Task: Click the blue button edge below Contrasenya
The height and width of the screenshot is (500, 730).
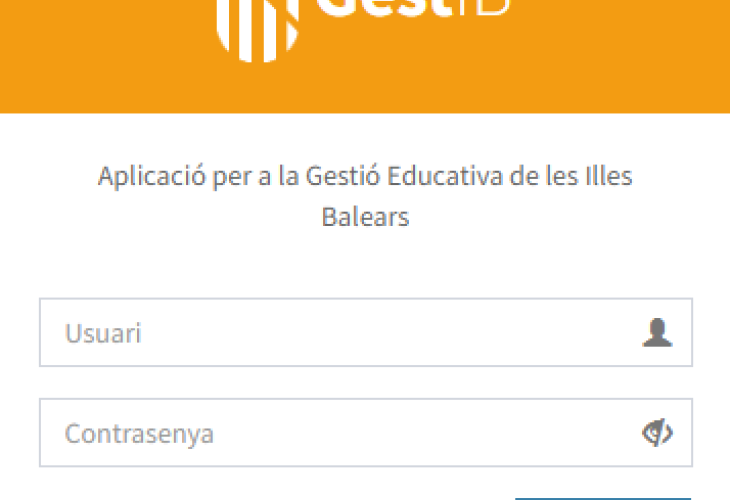Action: pos(602,496)
